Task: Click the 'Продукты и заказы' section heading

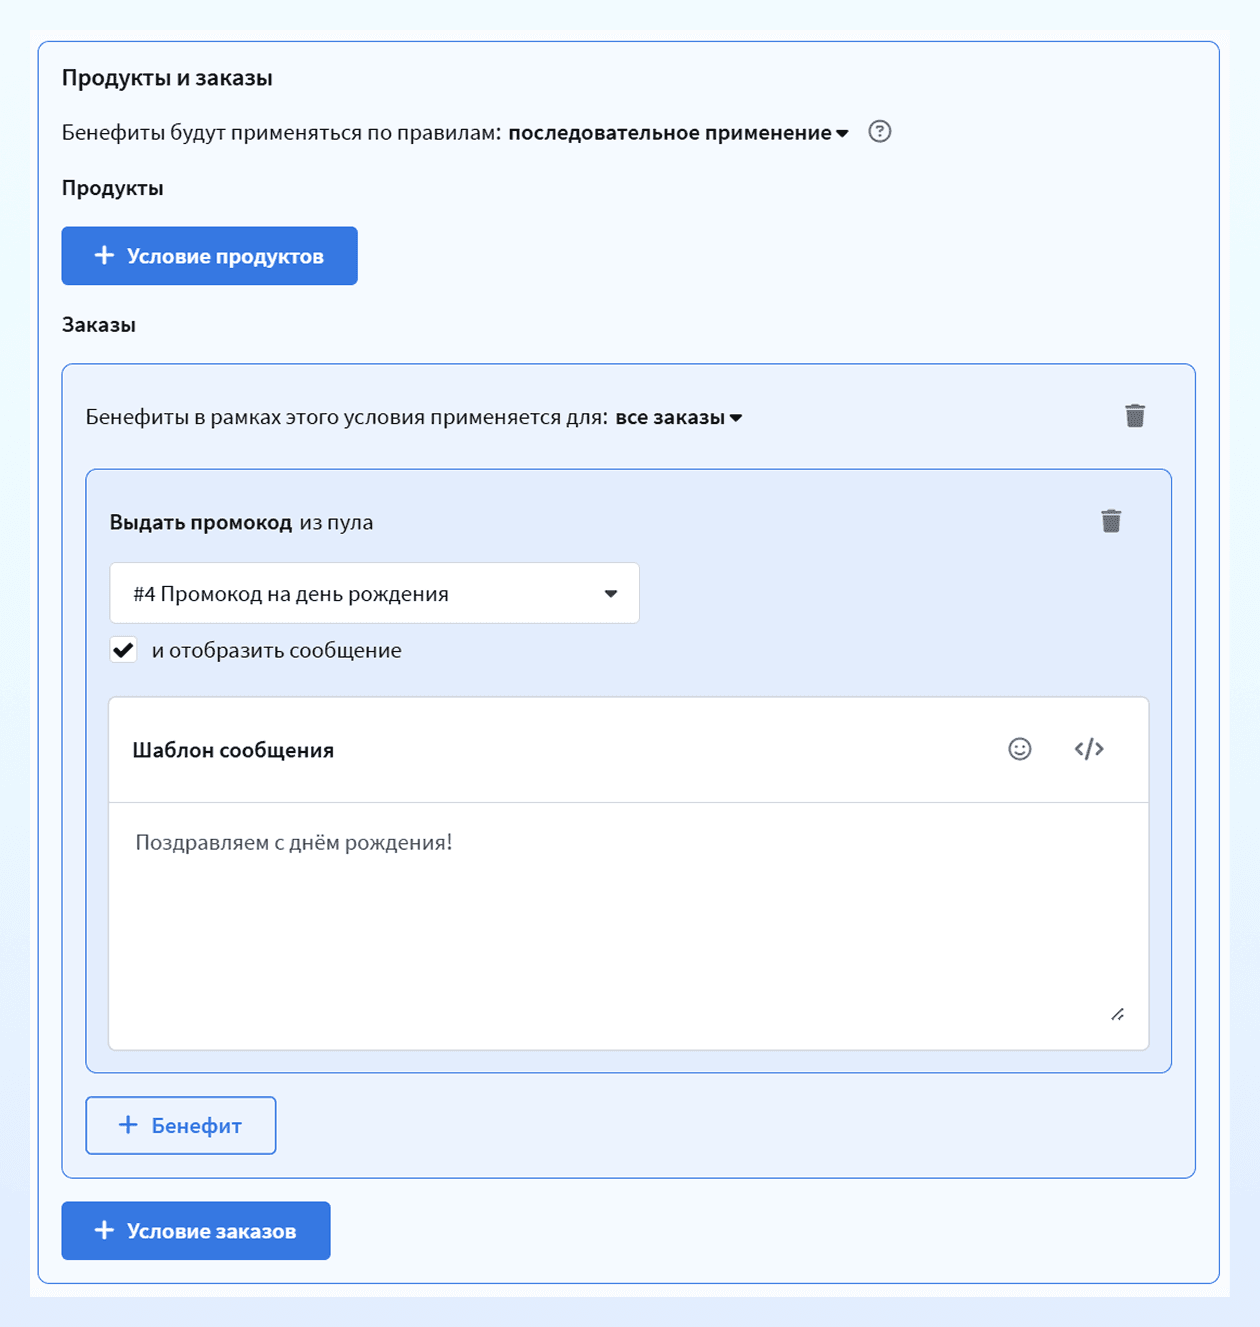Action: pos(167,78)
